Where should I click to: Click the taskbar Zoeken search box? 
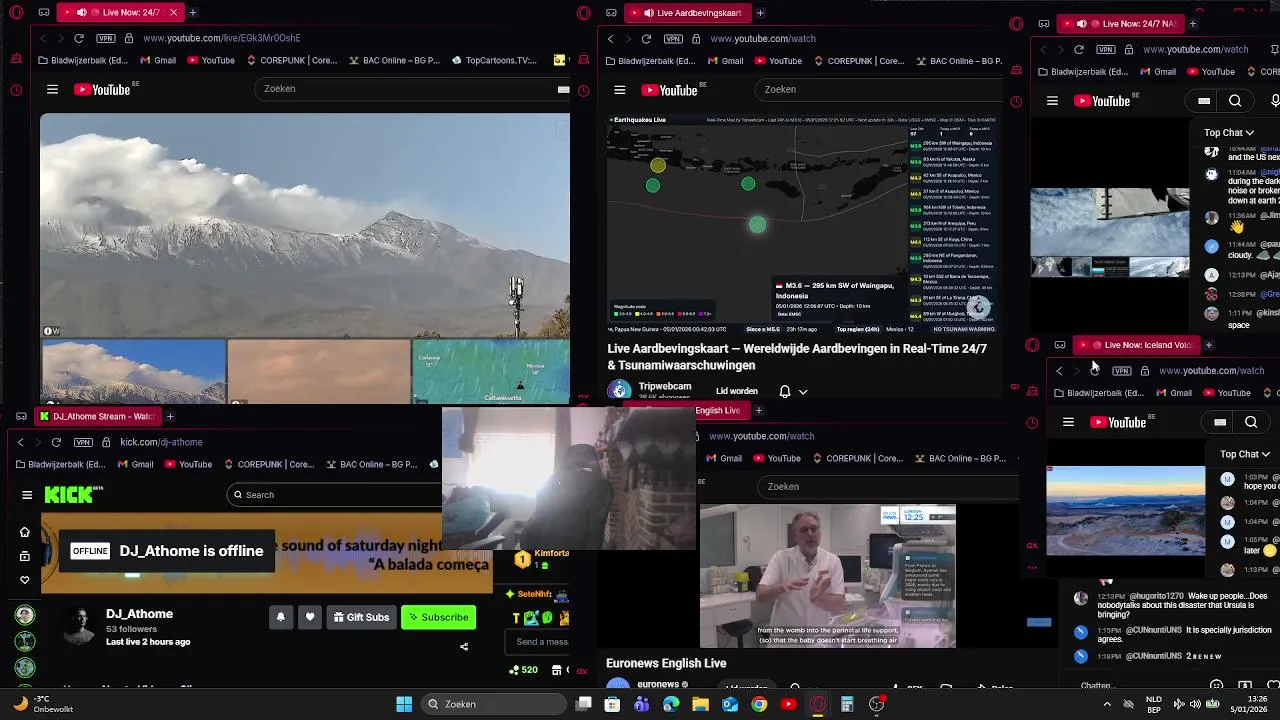(x=493, y=704)
